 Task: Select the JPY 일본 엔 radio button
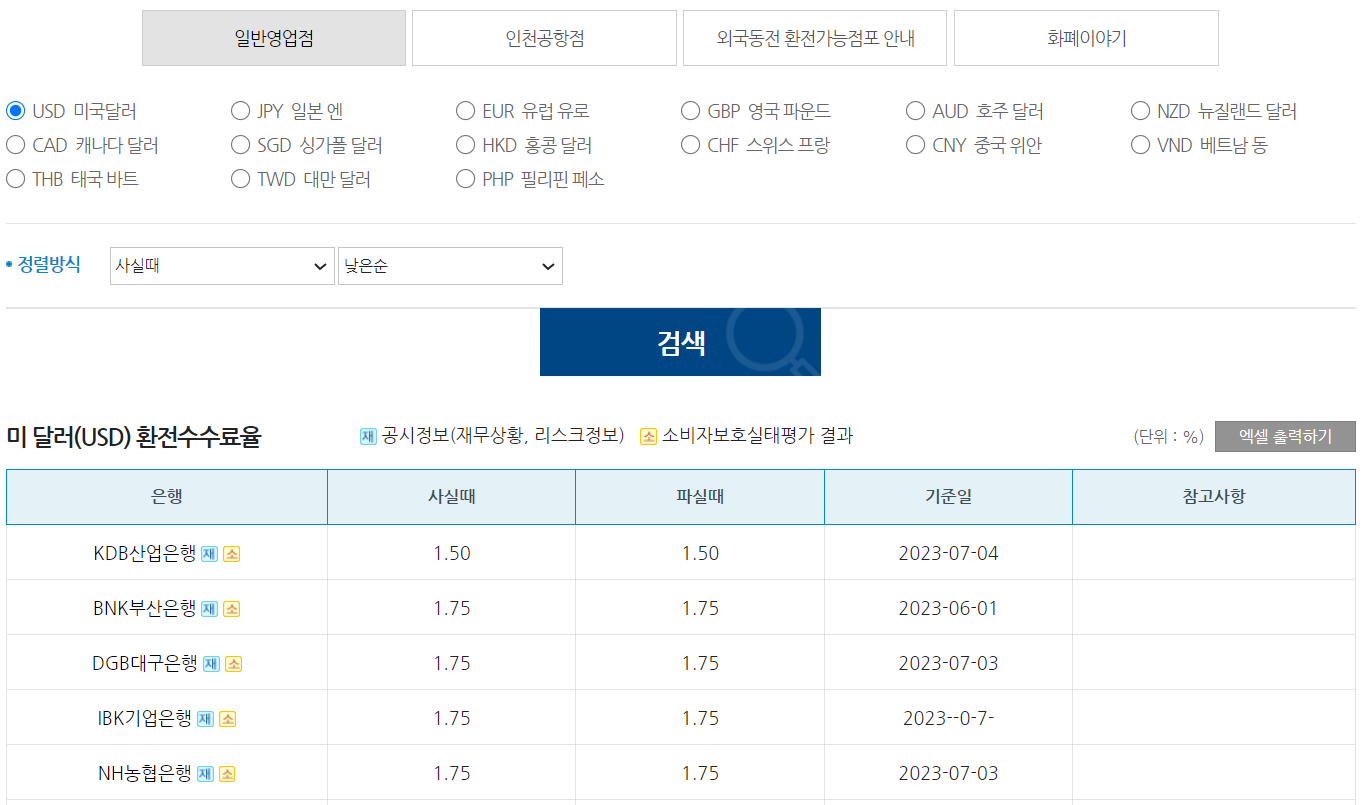tap(240, 111)
